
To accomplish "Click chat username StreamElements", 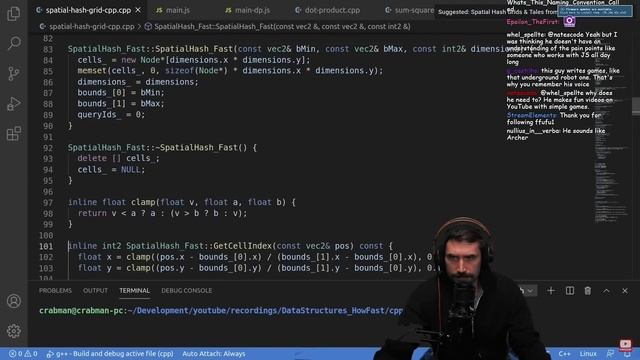I will (531, 116).
